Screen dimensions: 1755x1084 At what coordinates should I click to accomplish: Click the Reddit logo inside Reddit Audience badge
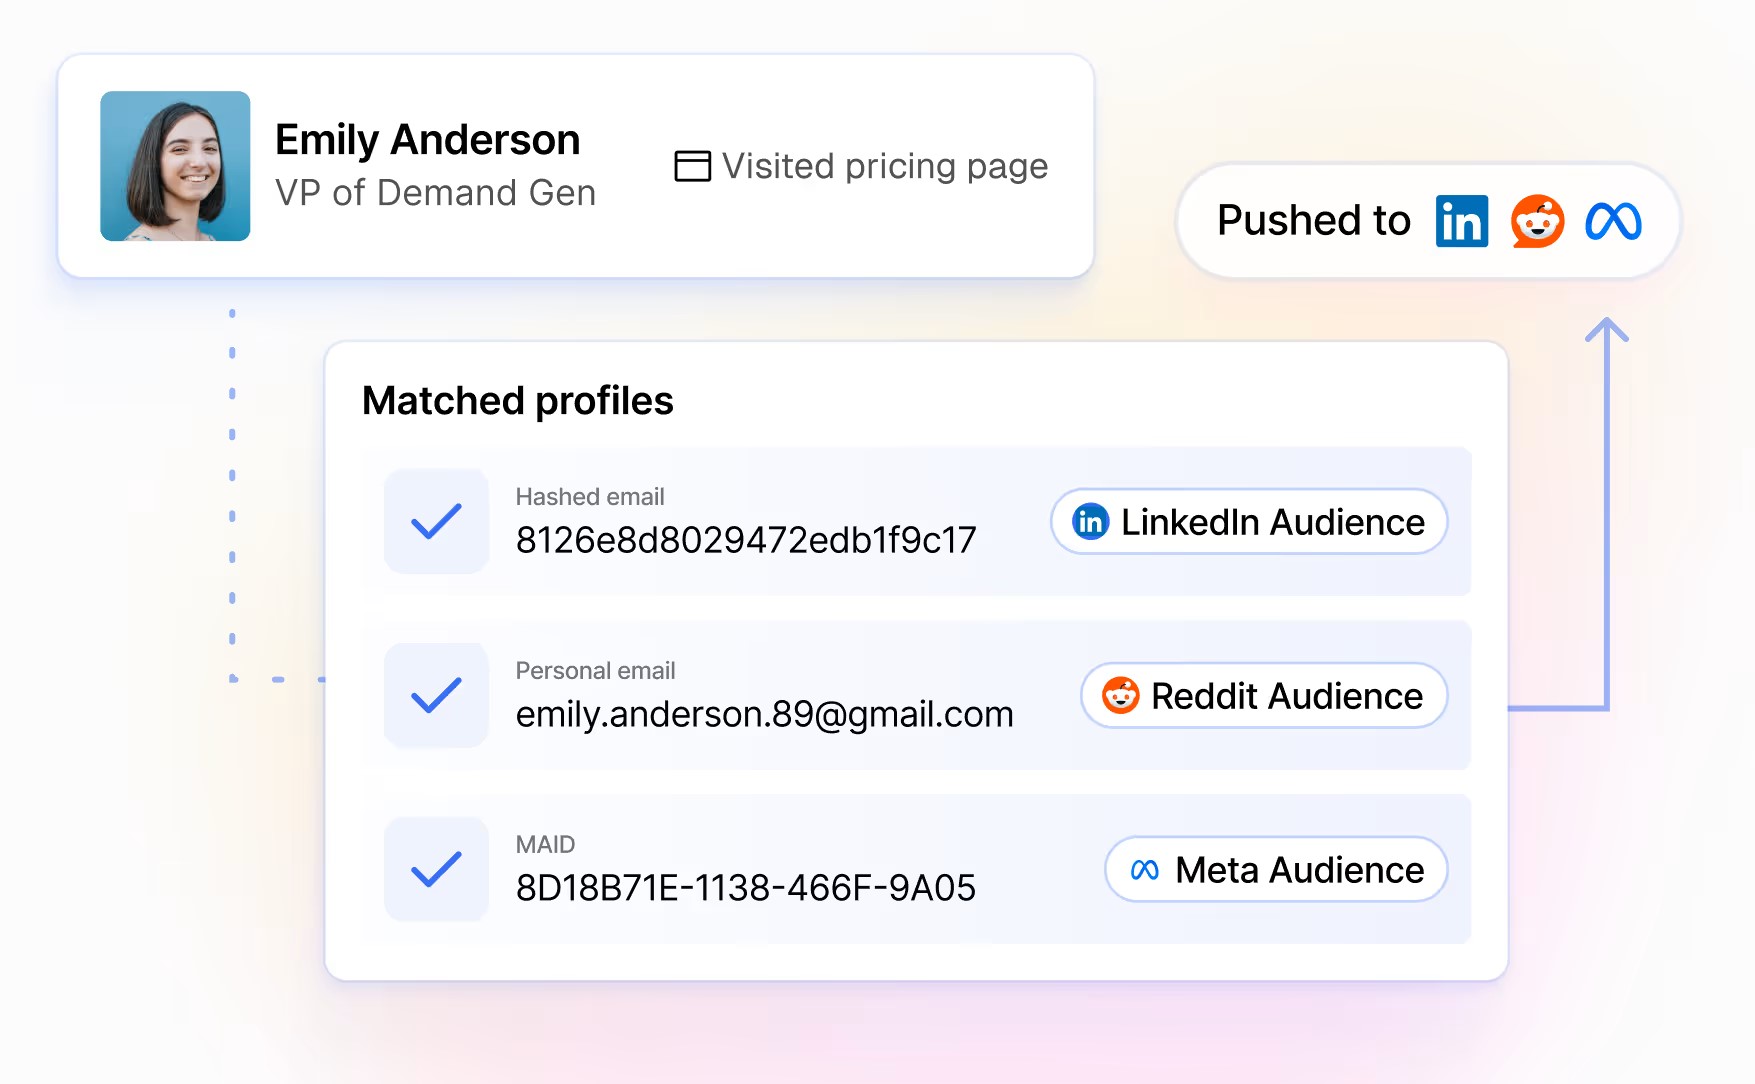(1120, 695)
